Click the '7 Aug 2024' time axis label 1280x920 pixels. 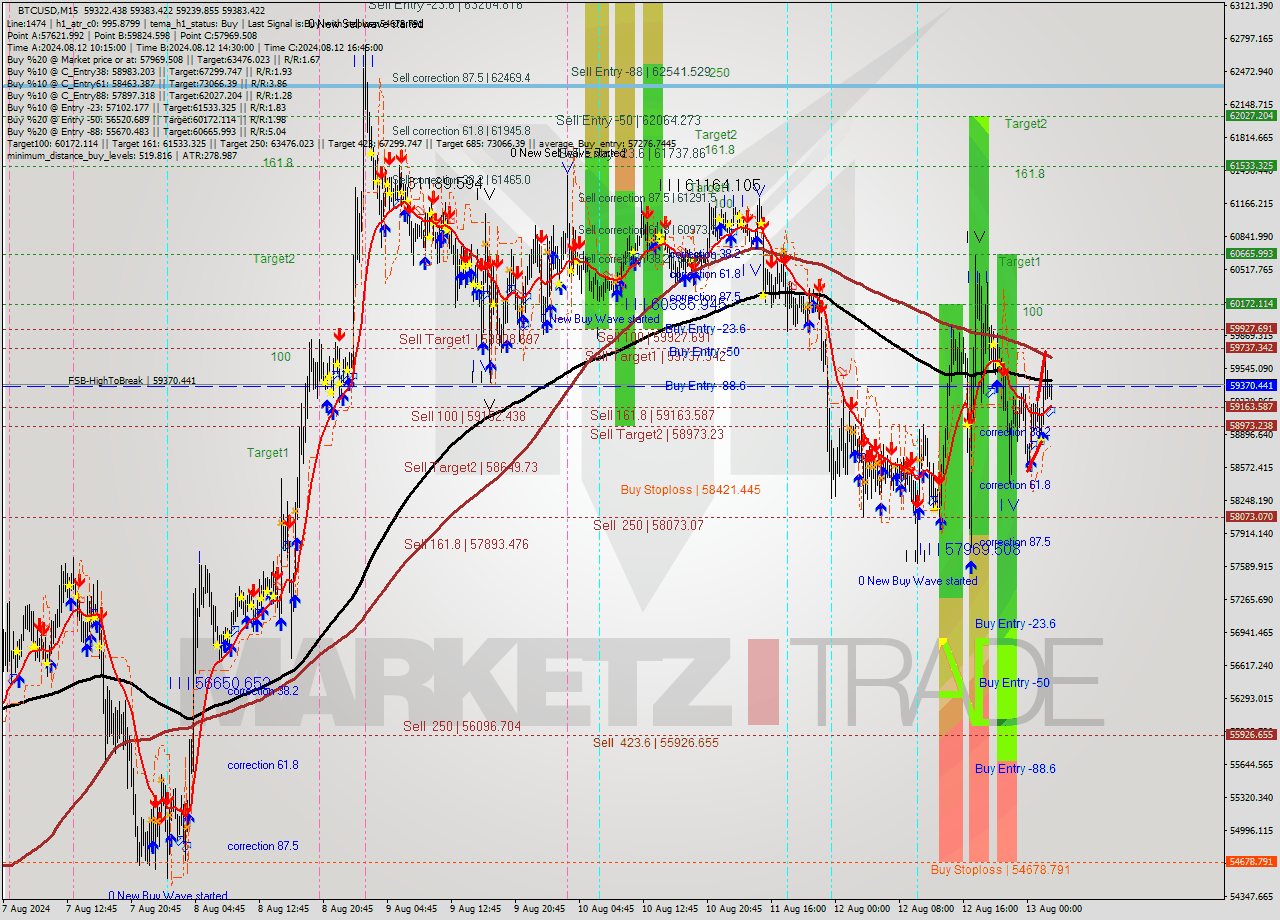click(x=28, y=909)
